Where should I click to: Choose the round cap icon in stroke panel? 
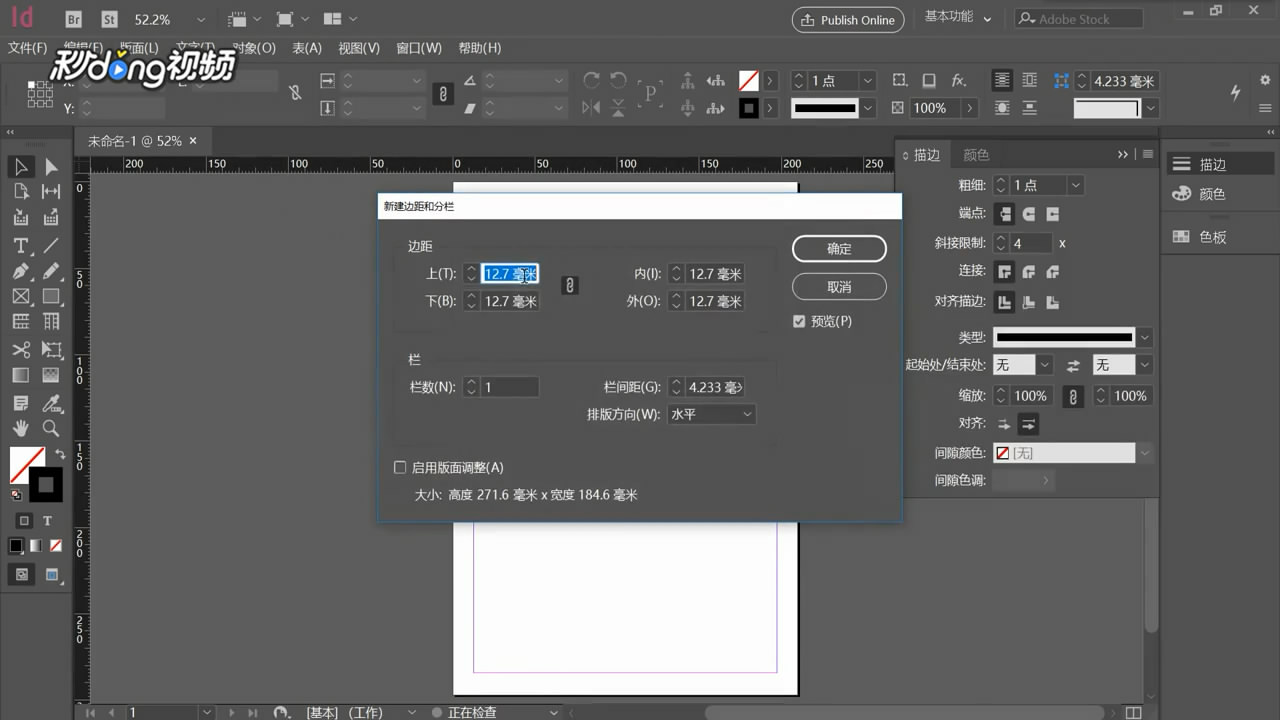pos(1028,213)
